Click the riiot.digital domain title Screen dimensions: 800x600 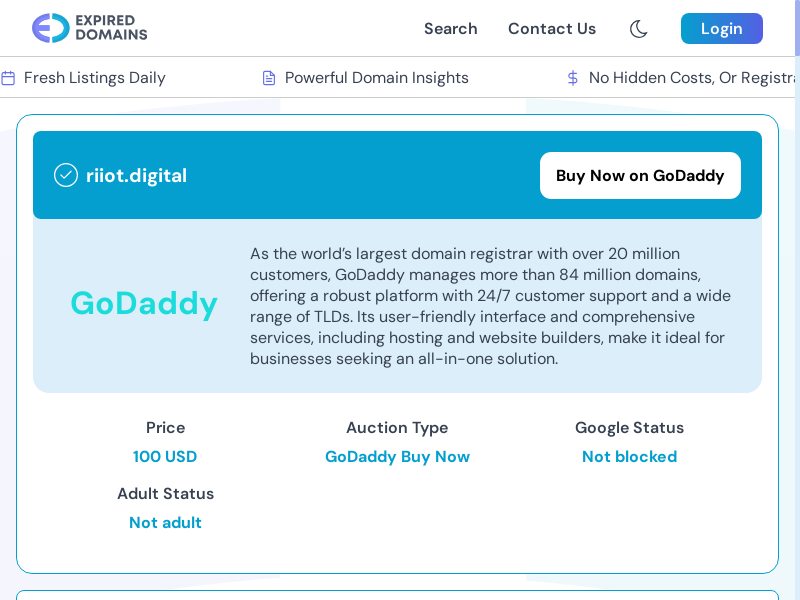coord(136,176)
